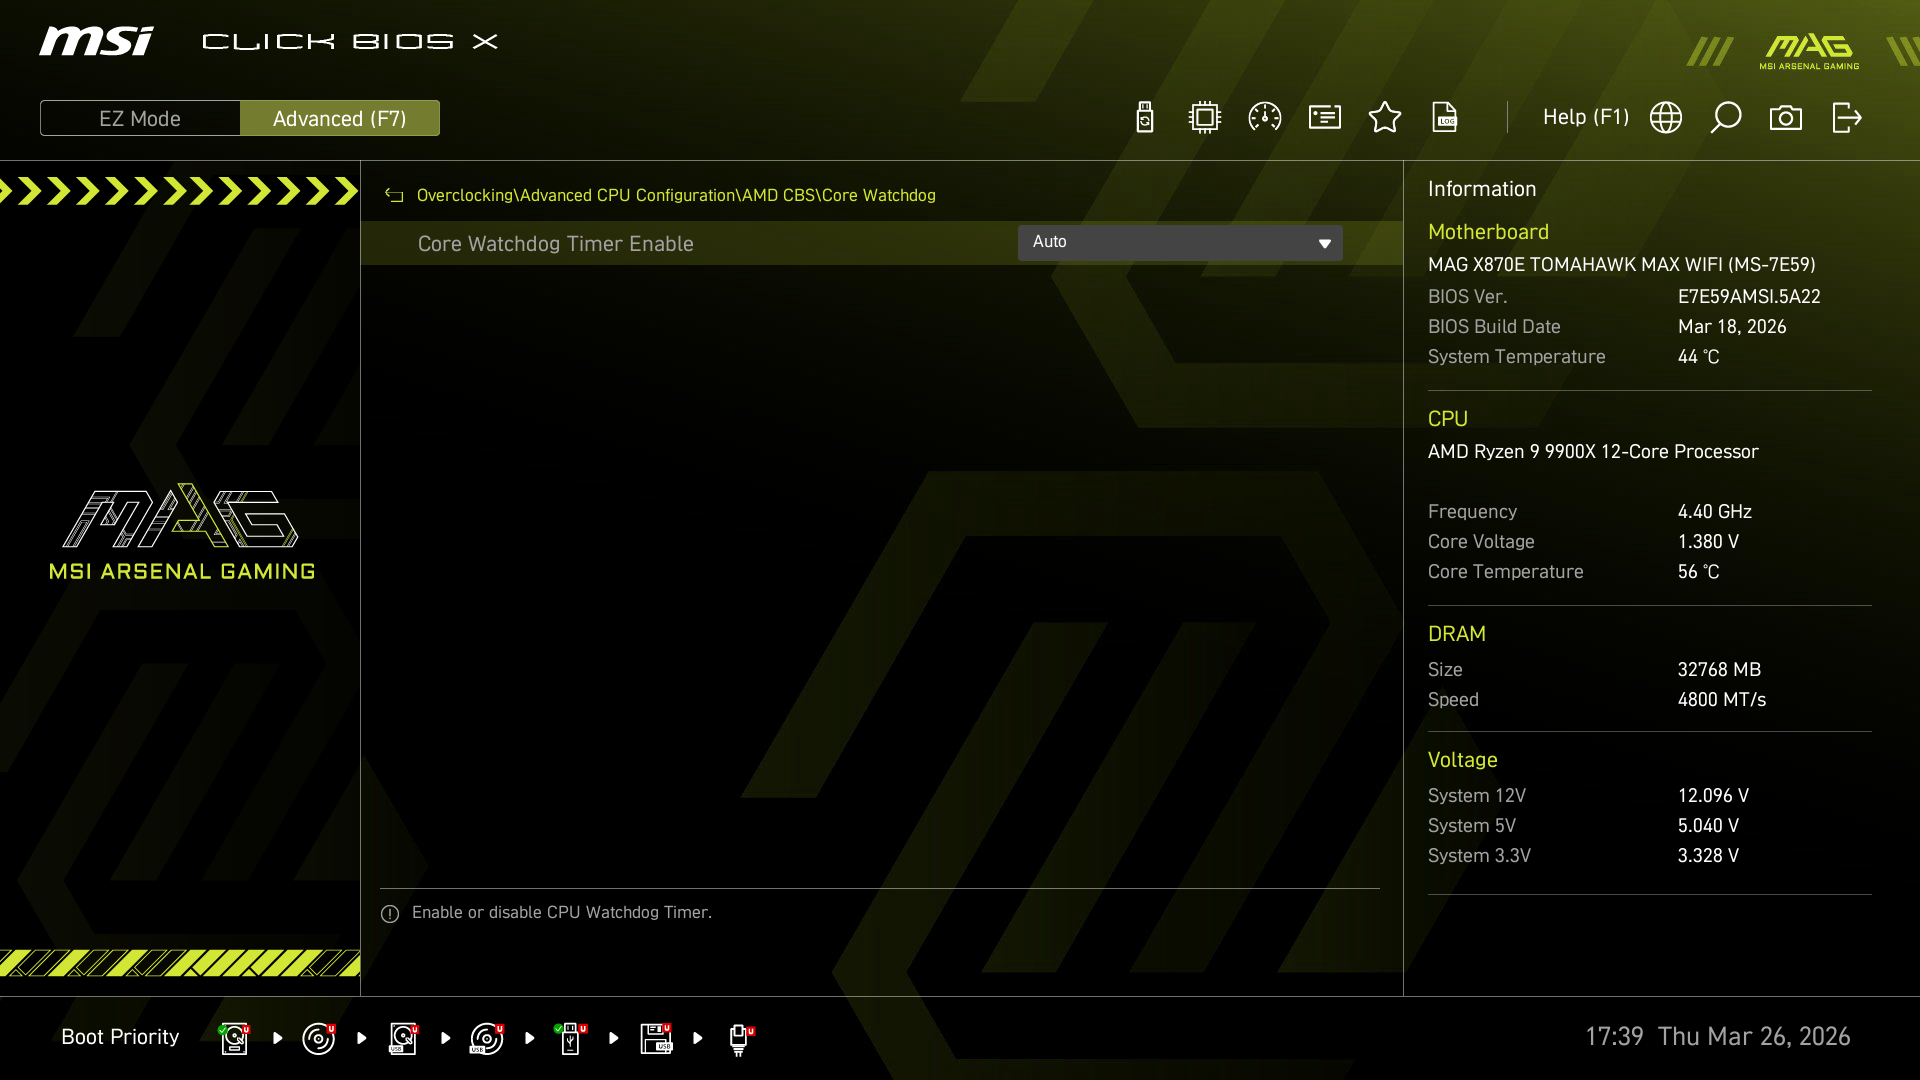Select the USB flash drive boot device
The width and height of the screenshot is (1920, 1080).
[x=571, y=1038]
